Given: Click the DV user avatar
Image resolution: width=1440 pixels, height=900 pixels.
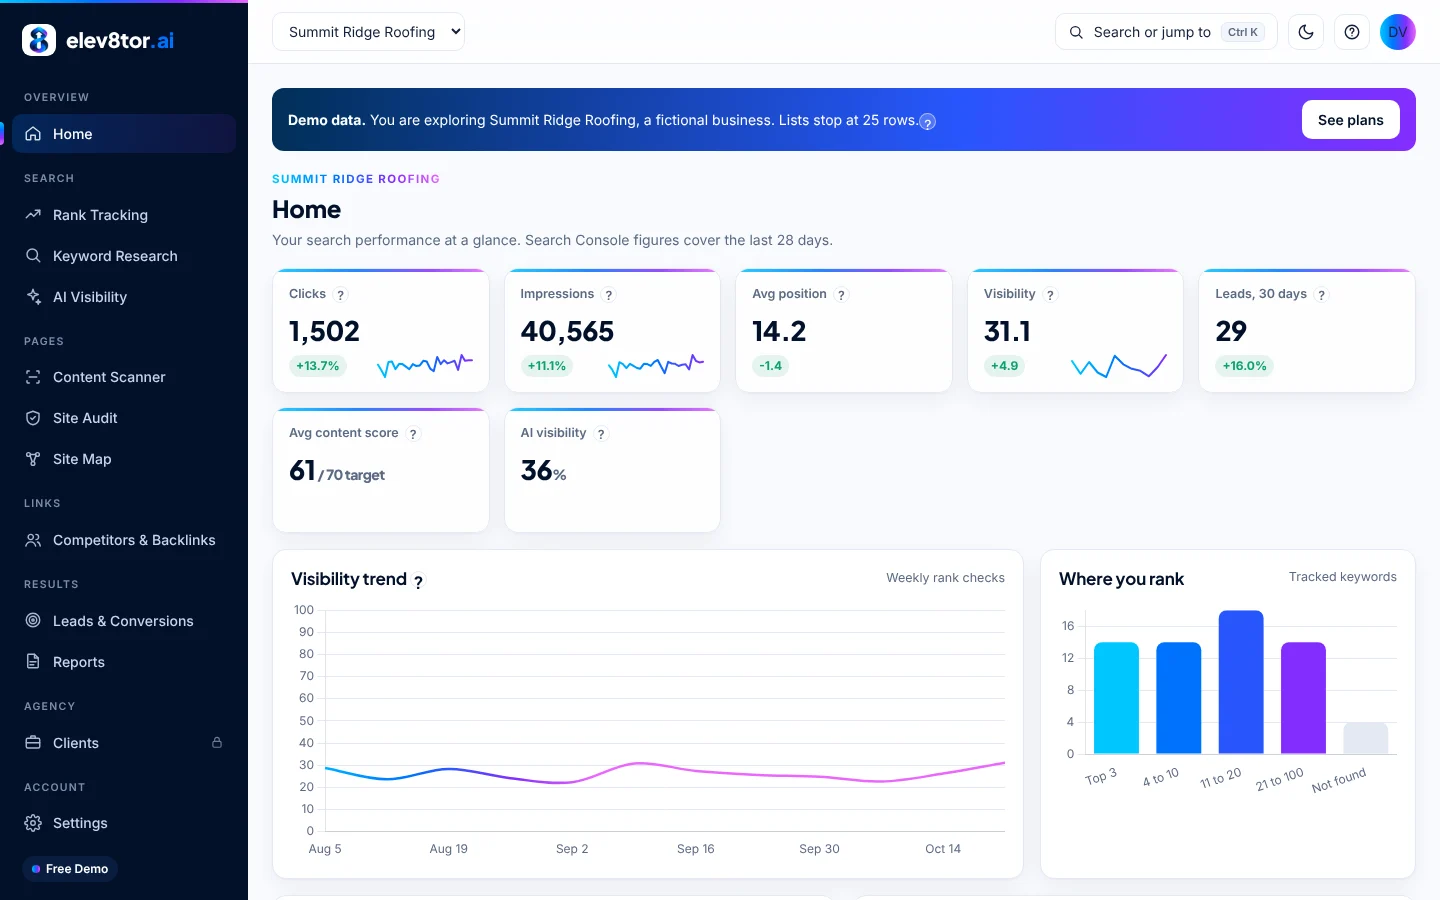Looking at the screenshot, I should tap(1398, 32).
